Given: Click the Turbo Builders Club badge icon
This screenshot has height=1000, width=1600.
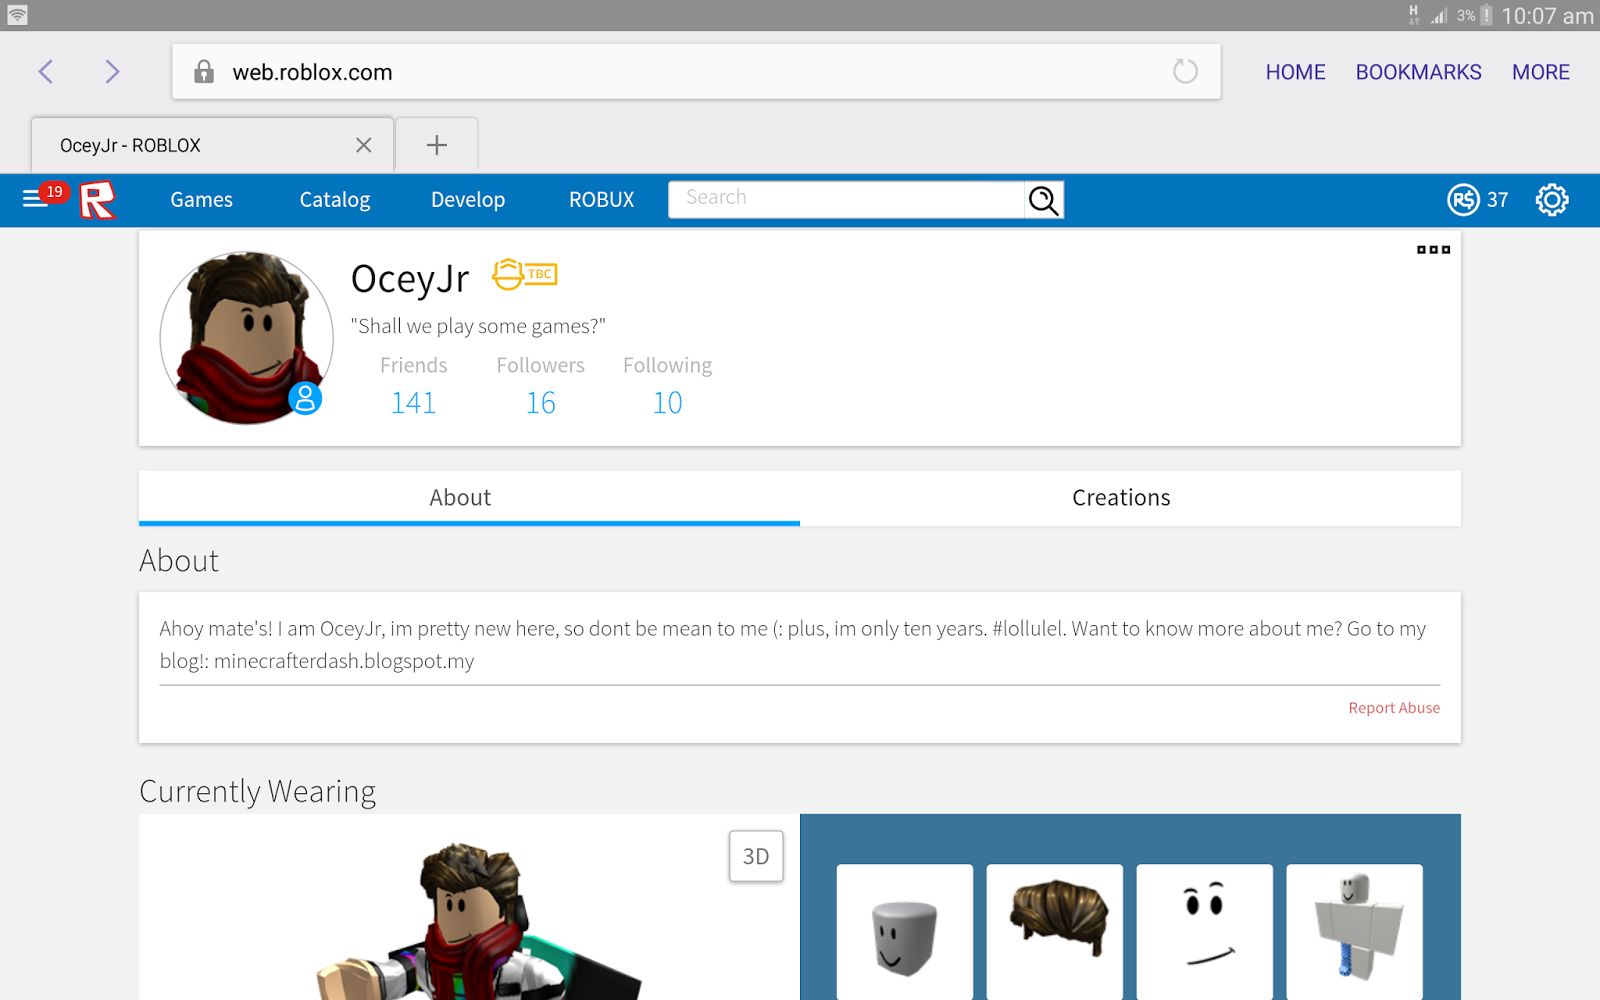Looking at the screenshot, I should (524, 274).
